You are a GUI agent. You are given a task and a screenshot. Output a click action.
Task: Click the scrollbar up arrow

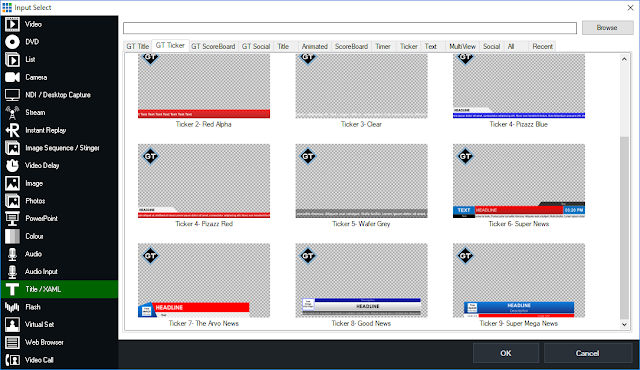coord(624,59)
